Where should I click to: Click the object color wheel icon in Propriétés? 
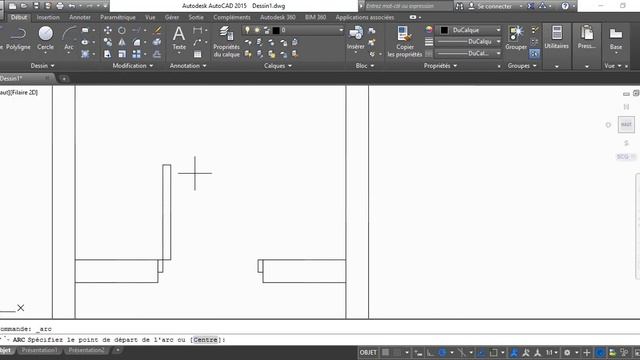click(x=429, y=29)
